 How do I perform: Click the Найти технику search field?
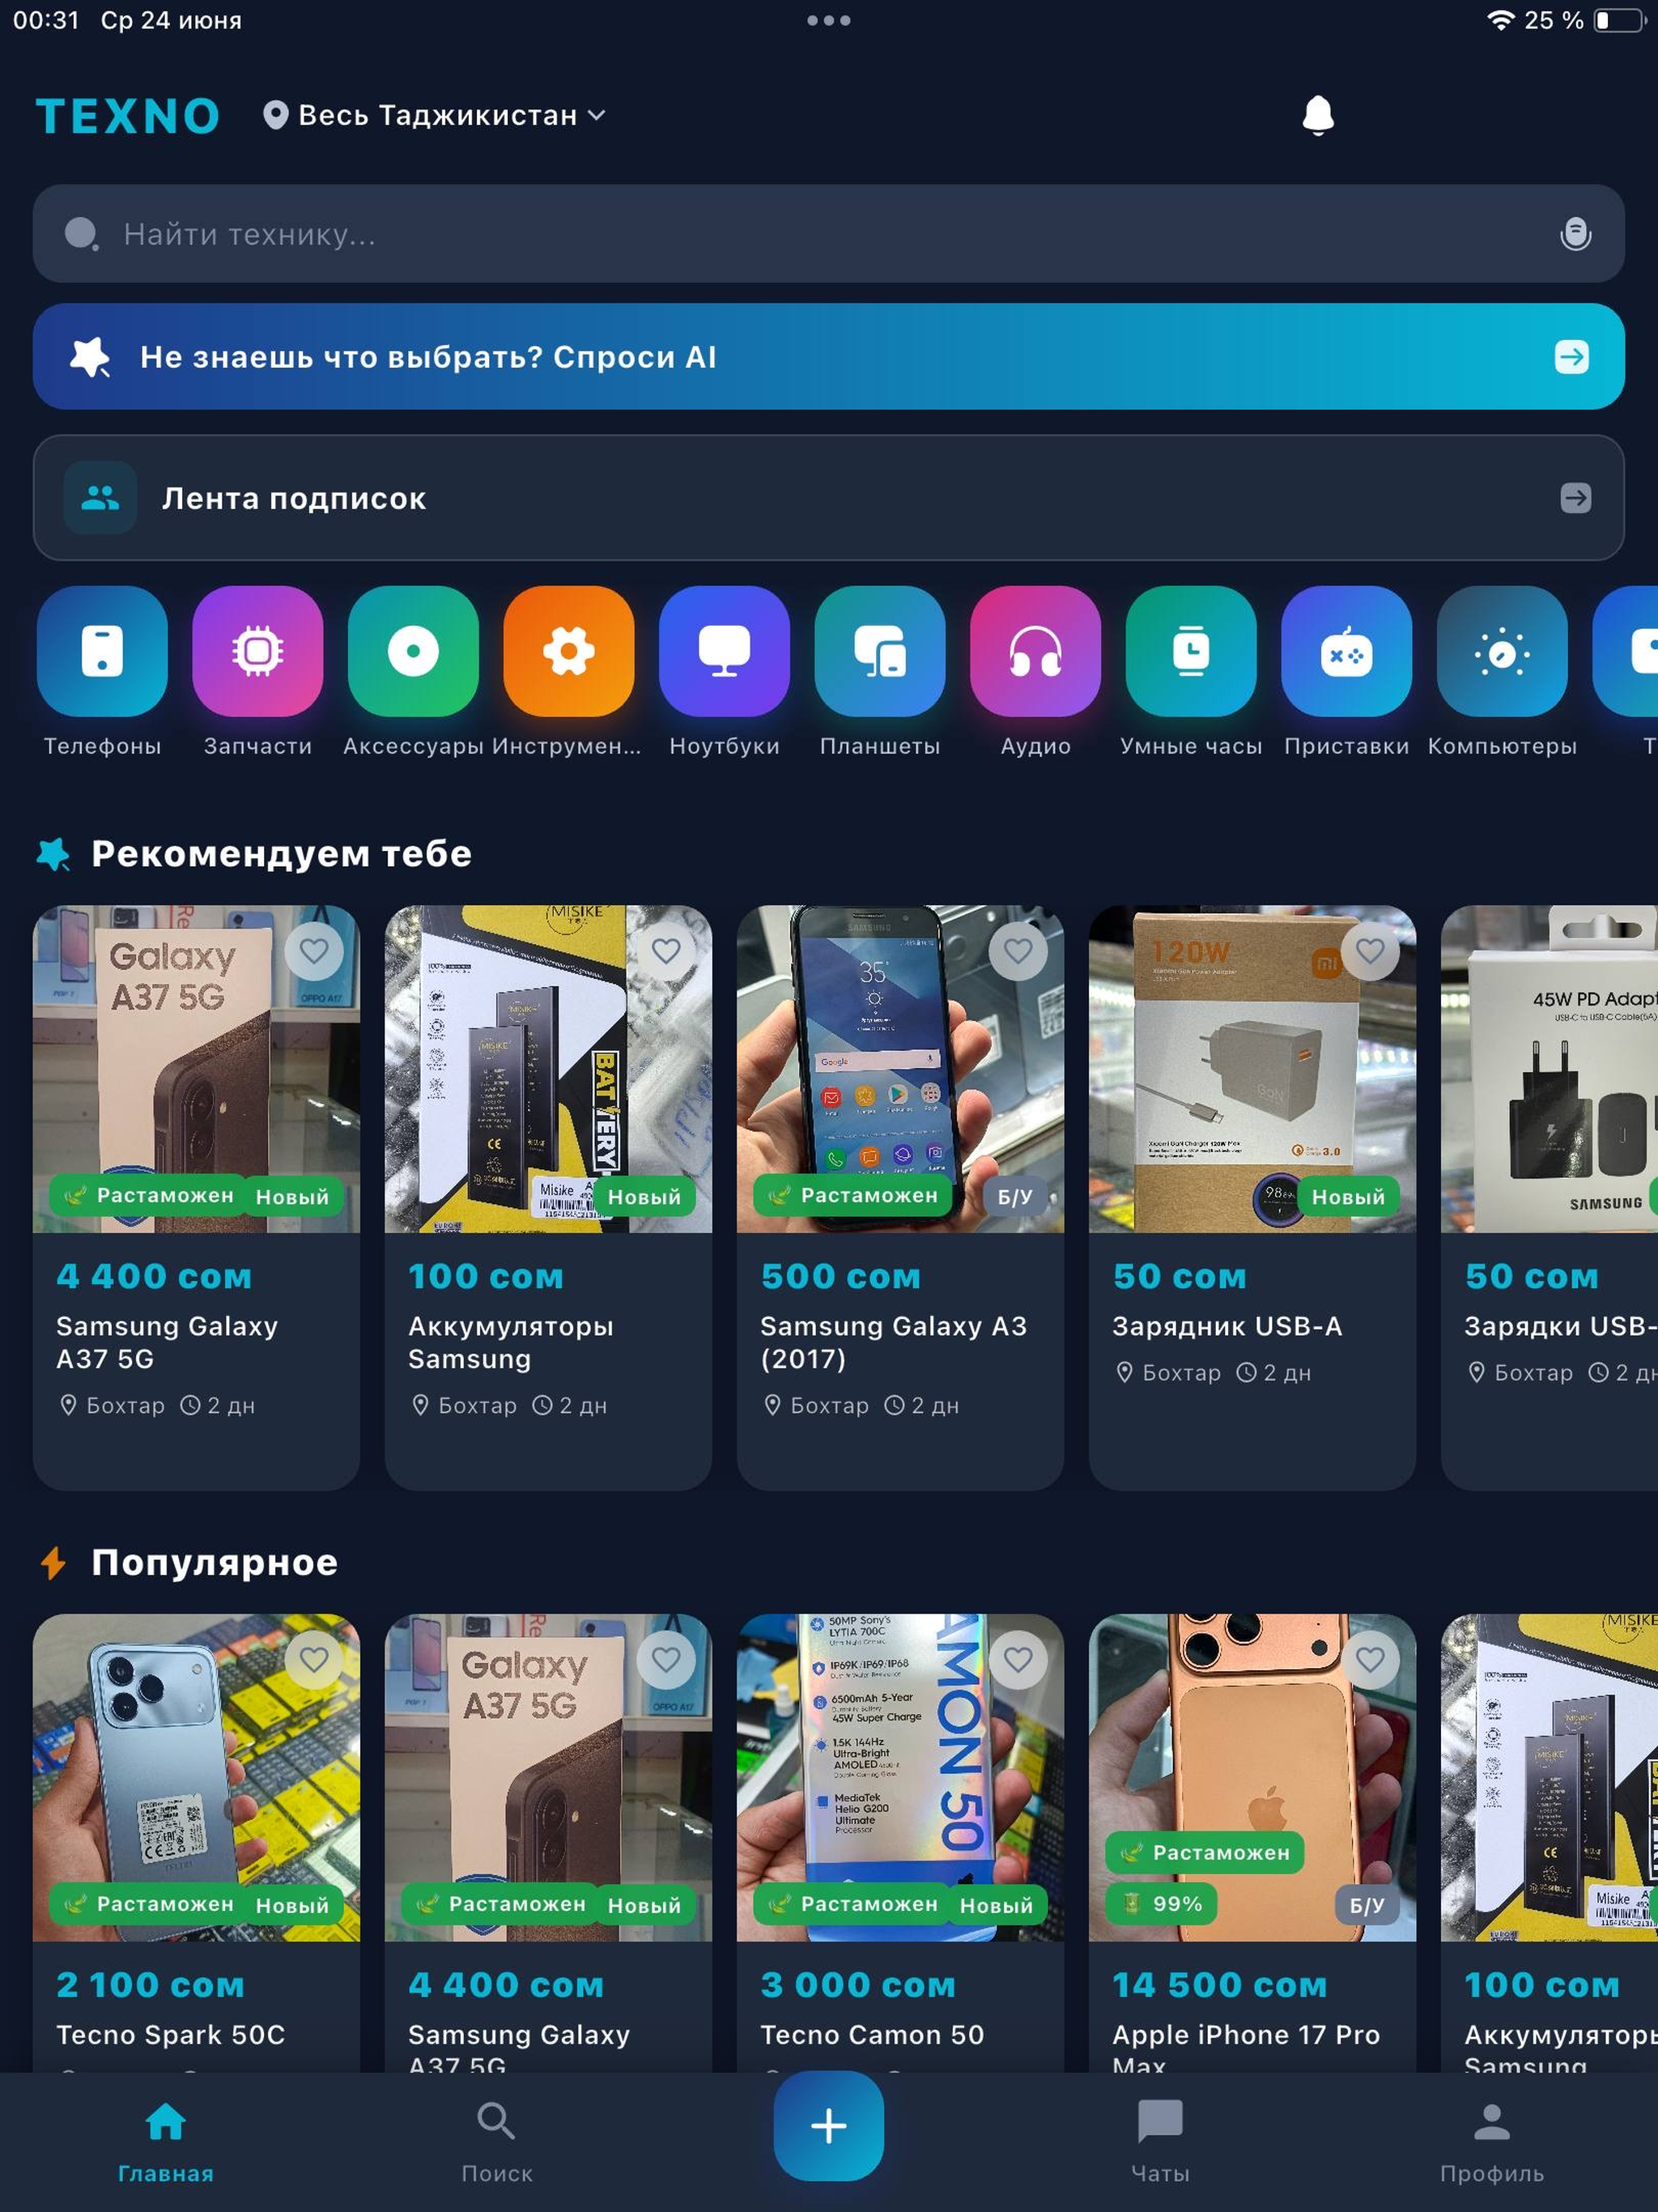828,233
